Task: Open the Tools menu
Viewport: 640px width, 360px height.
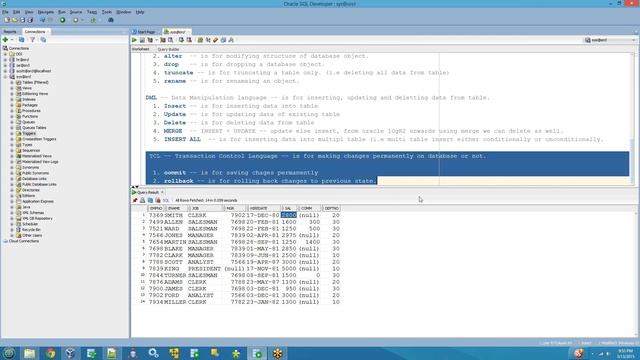Action: click(x=107, y=12)
